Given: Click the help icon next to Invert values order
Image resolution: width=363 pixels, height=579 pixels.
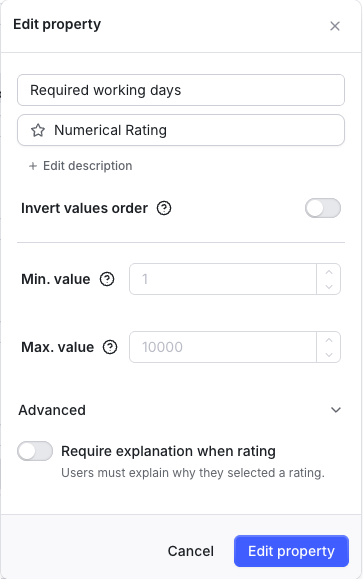Looking at the screenshot, I should point(164,208).
